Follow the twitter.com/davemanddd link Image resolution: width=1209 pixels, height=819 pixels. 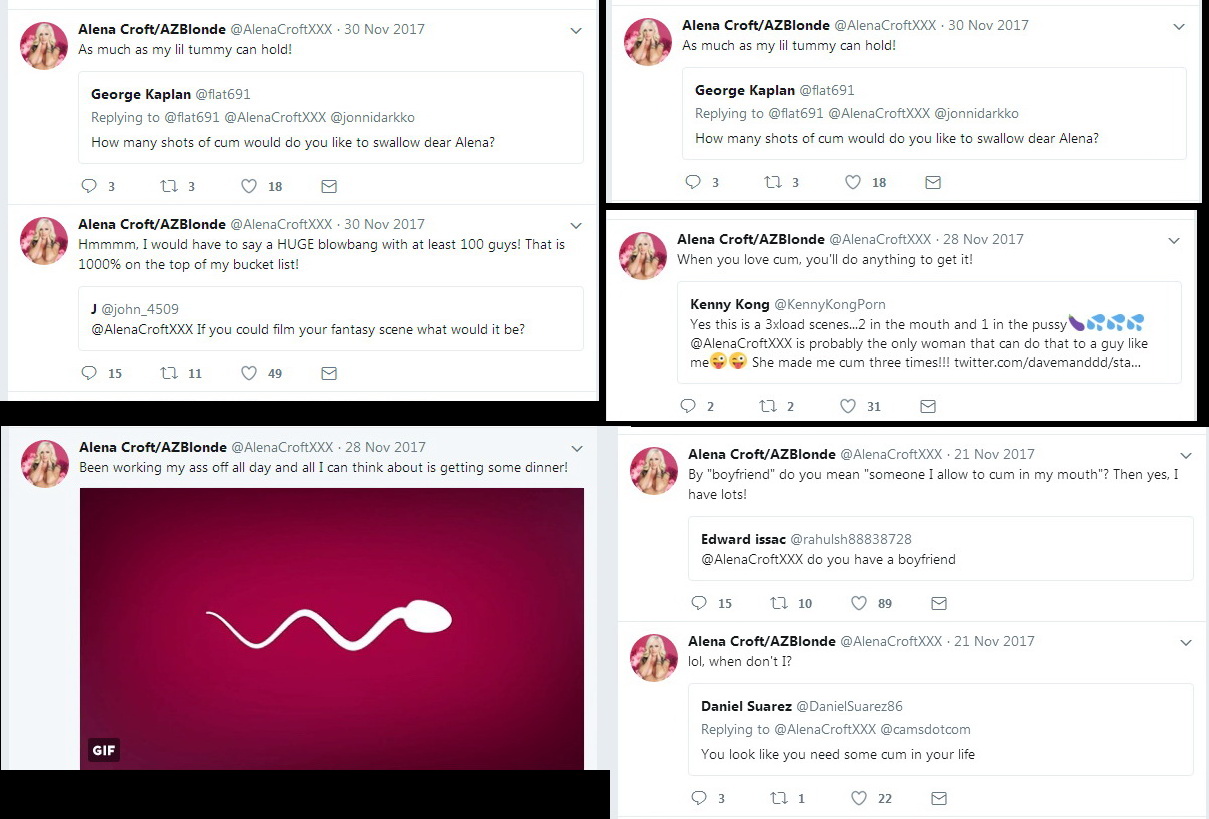tap(1047, 362)
